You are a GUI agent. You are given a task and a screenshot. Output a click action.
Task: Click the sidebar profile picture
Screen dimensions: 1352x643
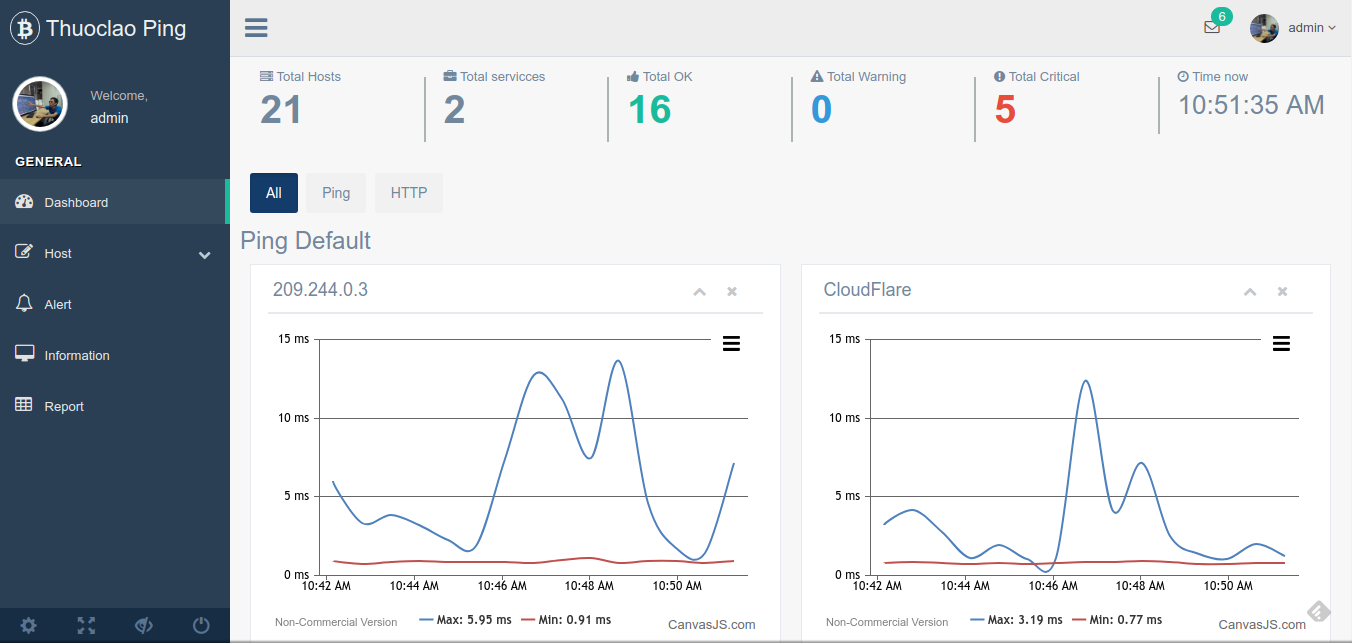click(x=40, y=104)
